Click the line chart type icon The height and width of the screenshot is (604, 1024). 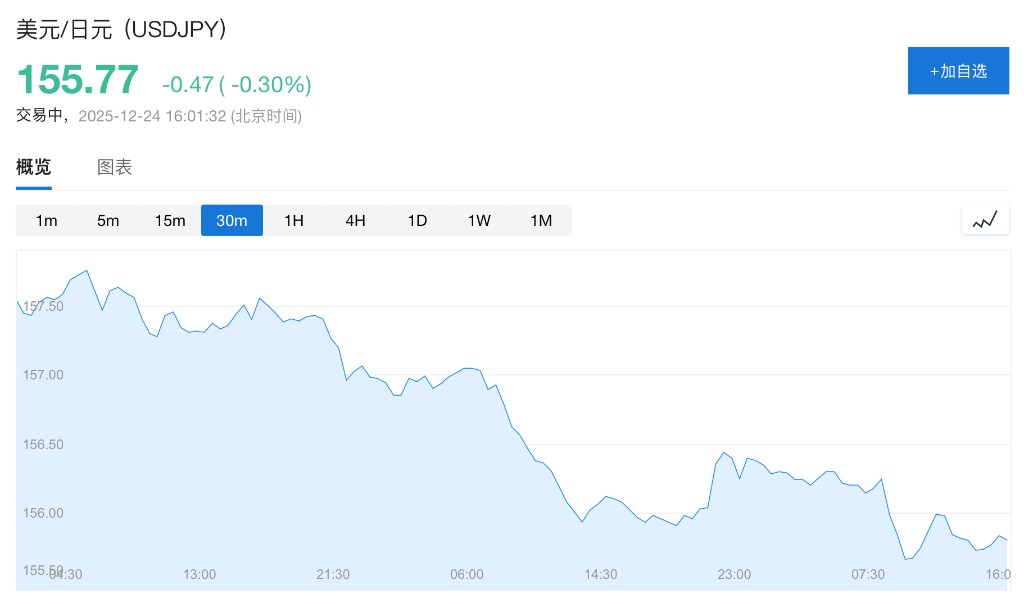[x=985, y=220]
